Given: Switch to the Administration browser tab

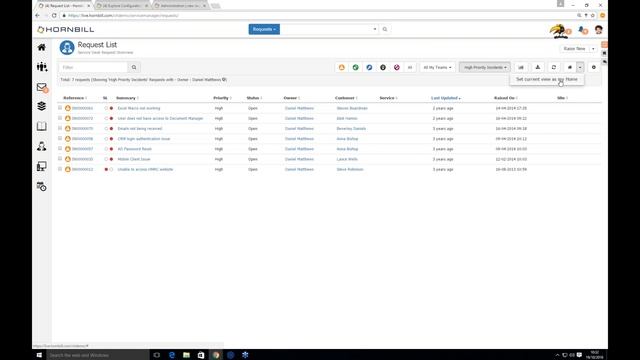Looking at the screenshot, I should point(180,6).
